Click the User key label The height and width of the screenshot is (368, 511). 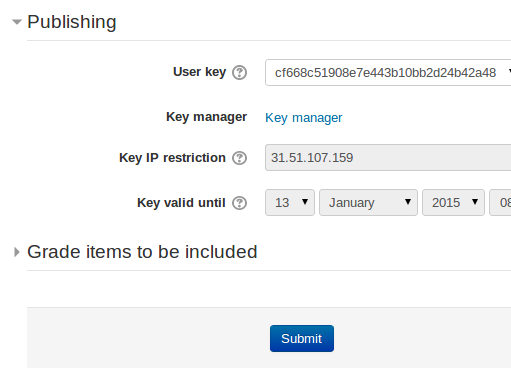point(199,72)
